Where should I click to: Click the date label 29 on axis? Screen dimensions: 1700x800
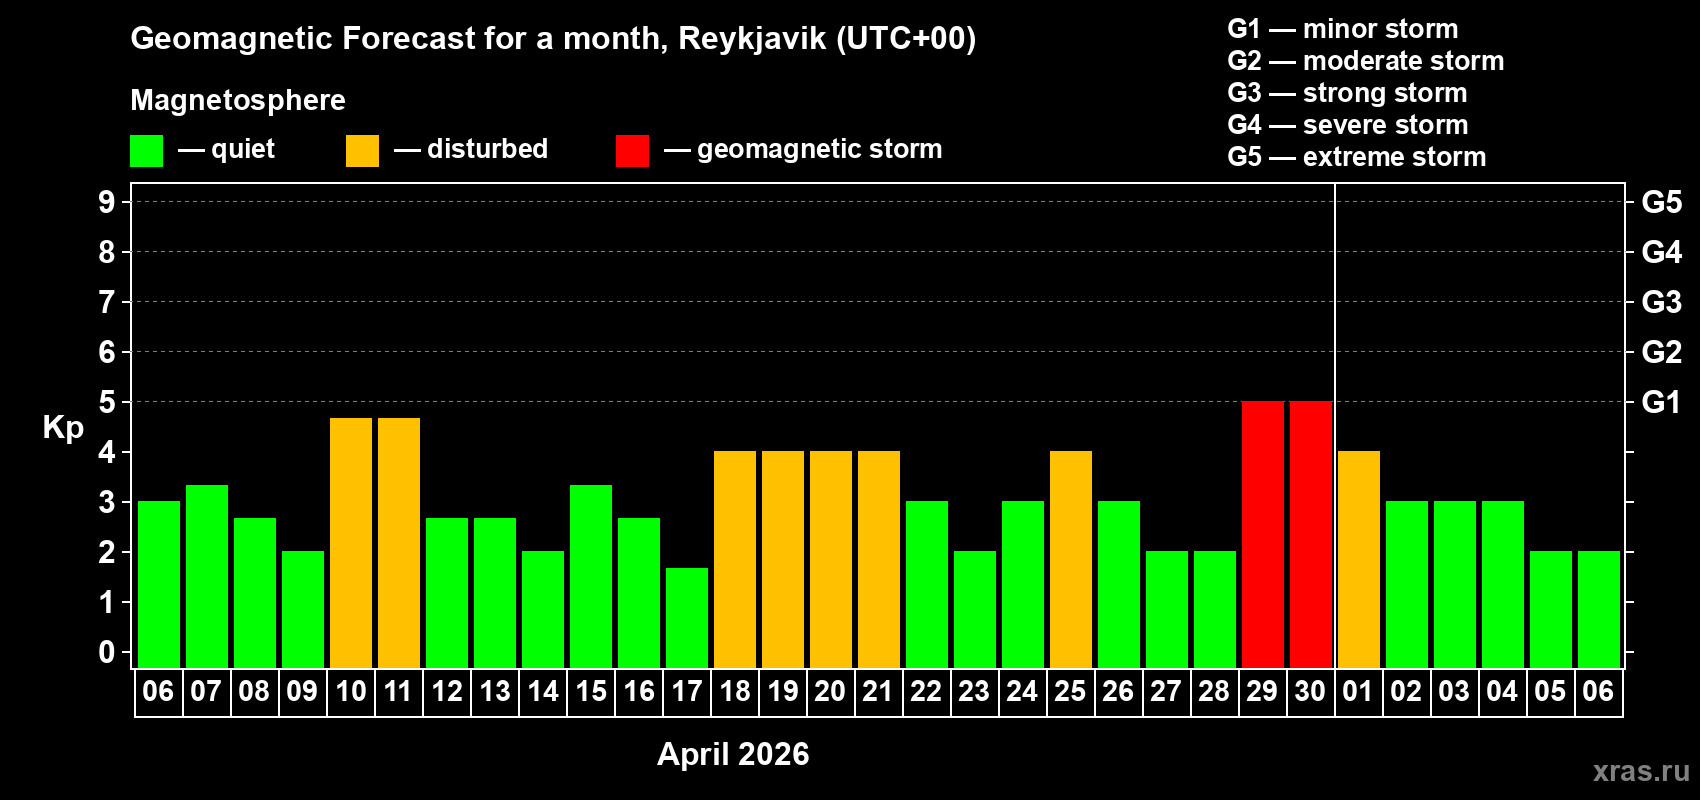1262,691
